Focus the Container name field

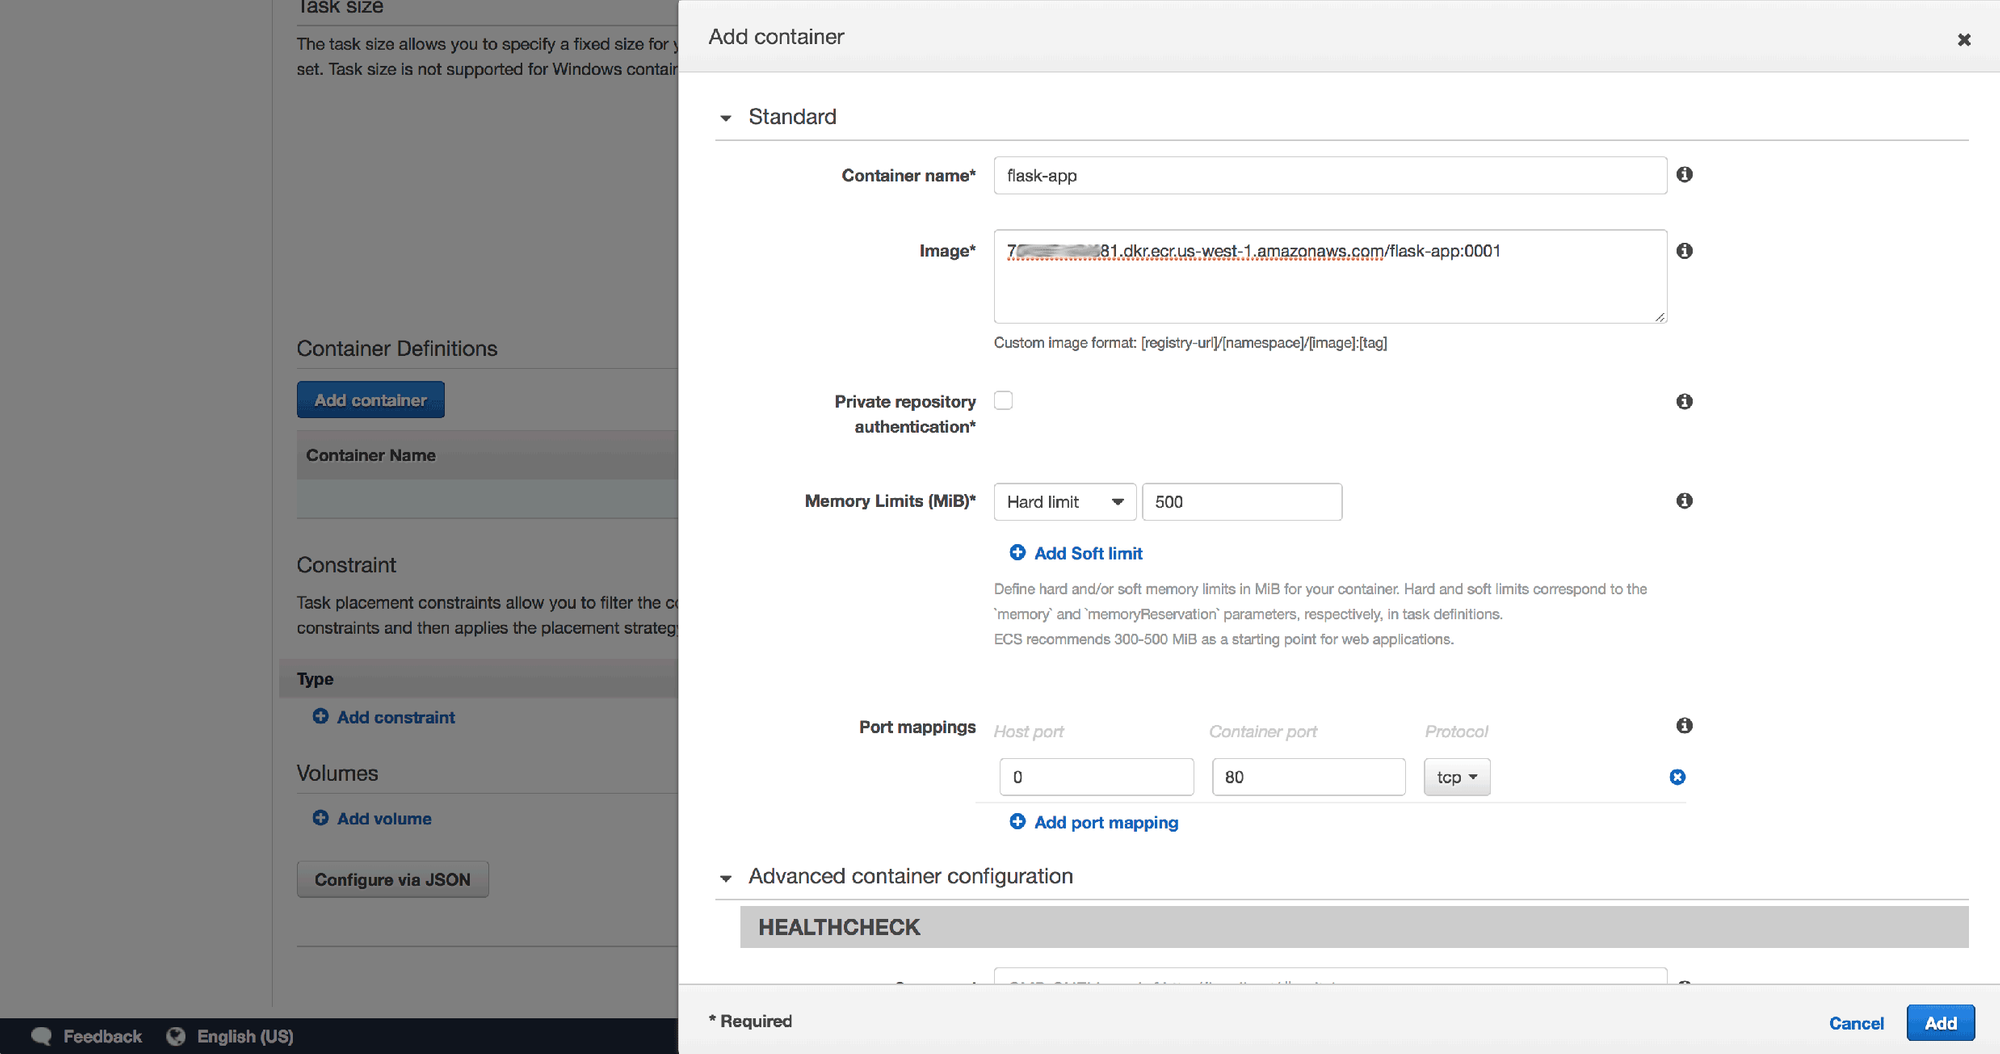(1330, 175)
